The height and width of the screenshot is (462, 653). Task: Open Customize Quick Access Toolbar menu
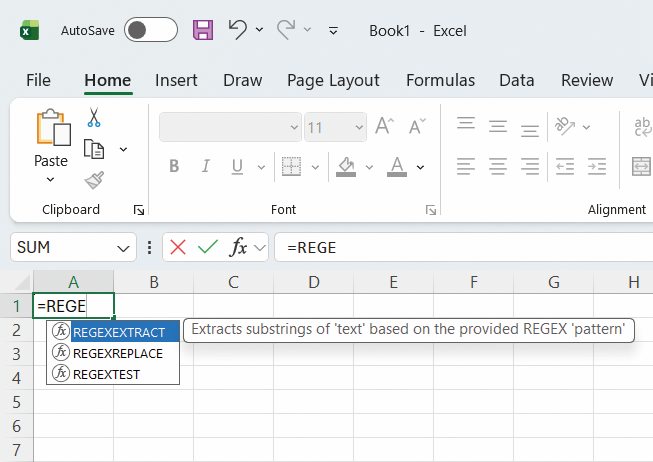pos(333,30)
